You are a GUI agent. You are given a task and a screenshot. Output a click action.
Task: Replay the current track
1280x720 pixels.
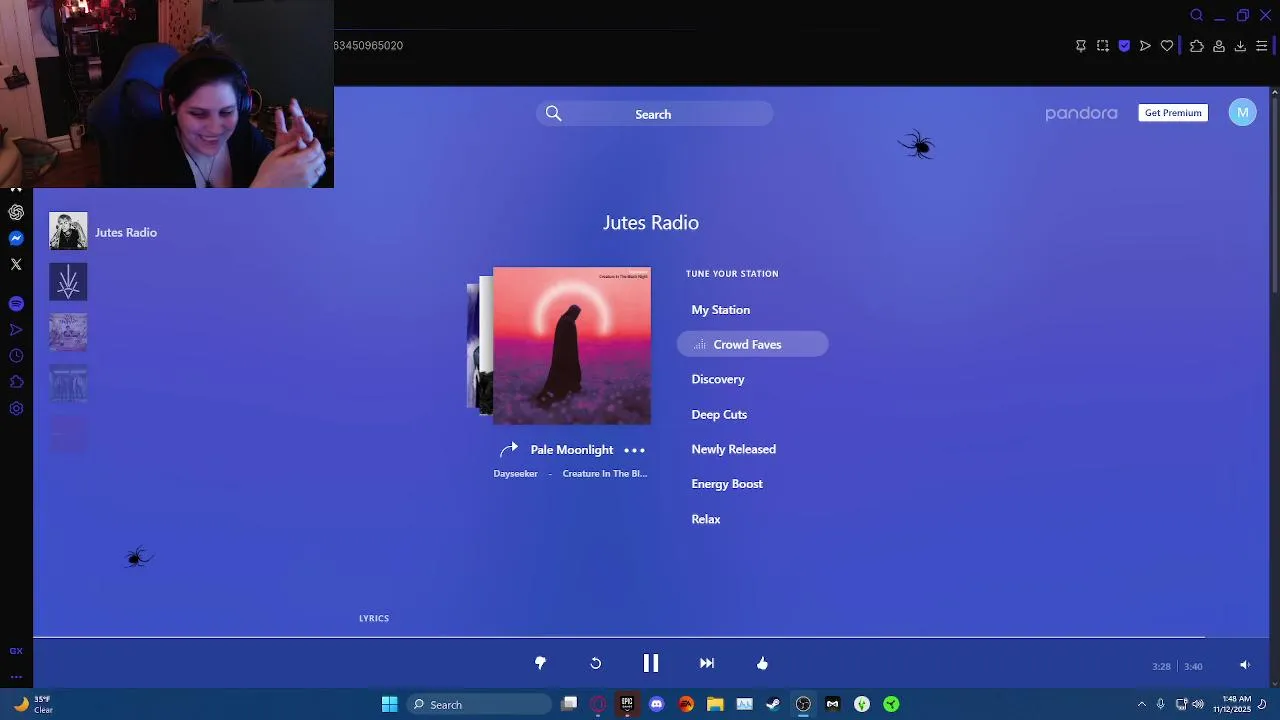click(595, 663)
